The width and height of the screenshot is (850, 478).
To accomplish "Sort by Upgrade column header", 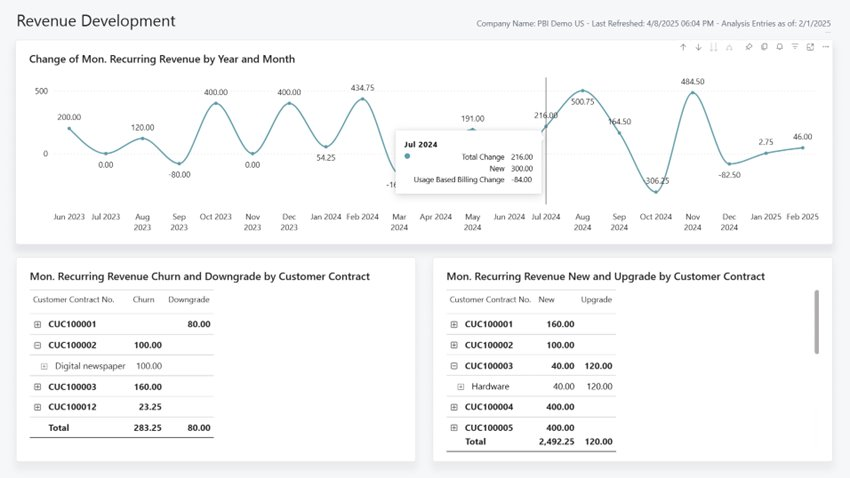I will pos(596,300).
